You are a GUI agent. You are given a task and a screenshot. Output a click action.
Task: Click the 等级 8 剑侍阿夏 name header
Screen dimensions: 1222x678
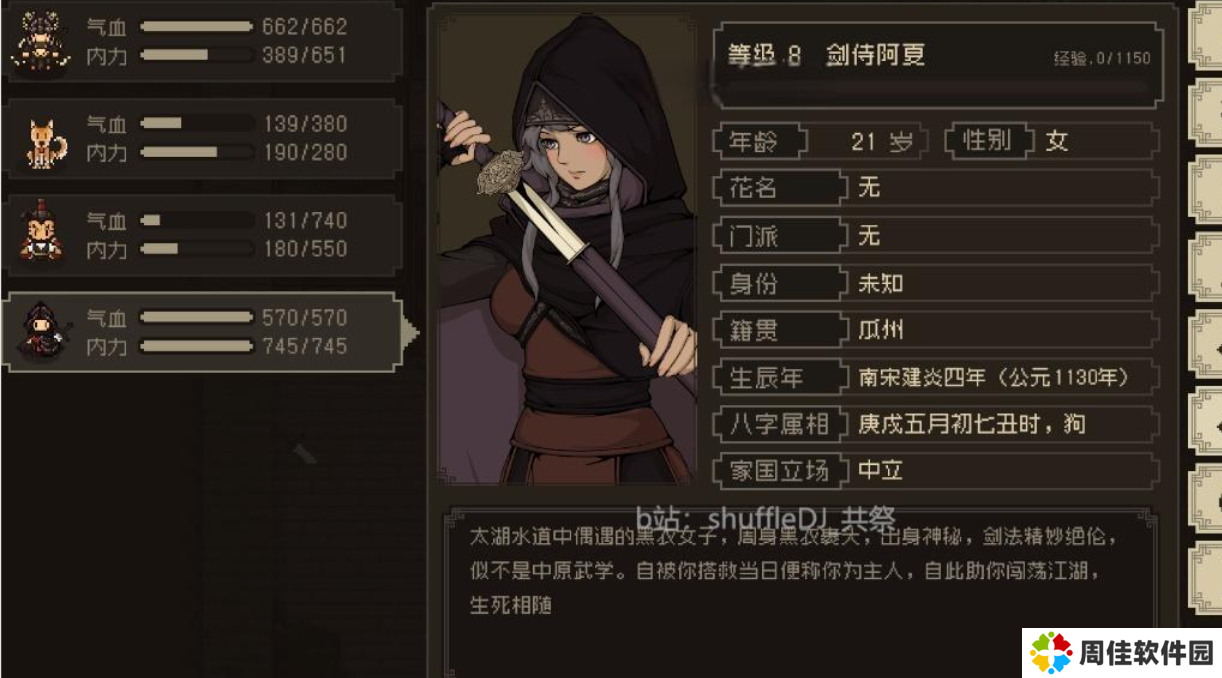(826, 56)
